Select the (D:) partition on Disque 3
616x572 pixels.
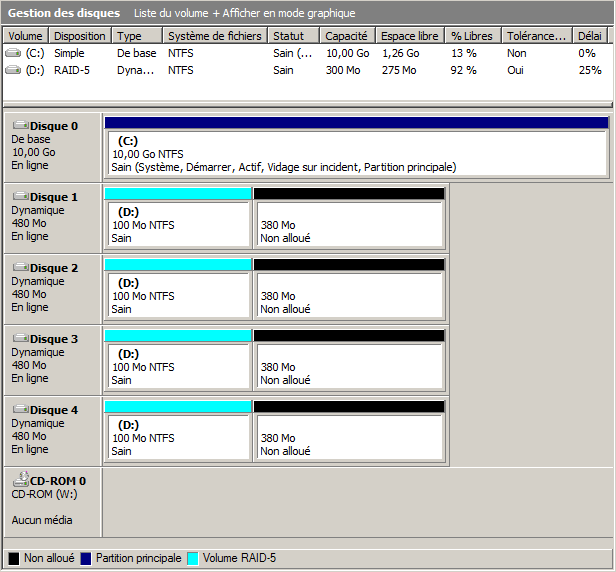[x=177, y=366]
